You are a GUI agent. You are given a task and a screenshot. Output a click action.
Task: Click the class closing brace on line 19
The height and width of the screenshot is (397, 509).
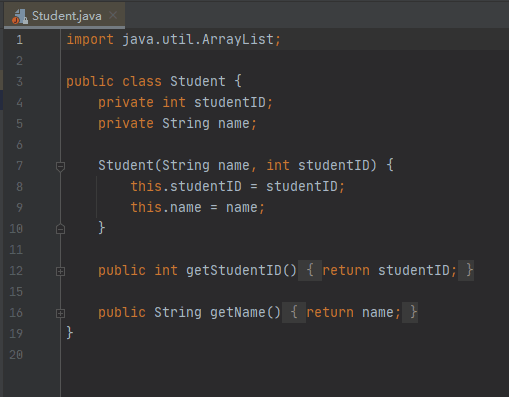[70, 333]
